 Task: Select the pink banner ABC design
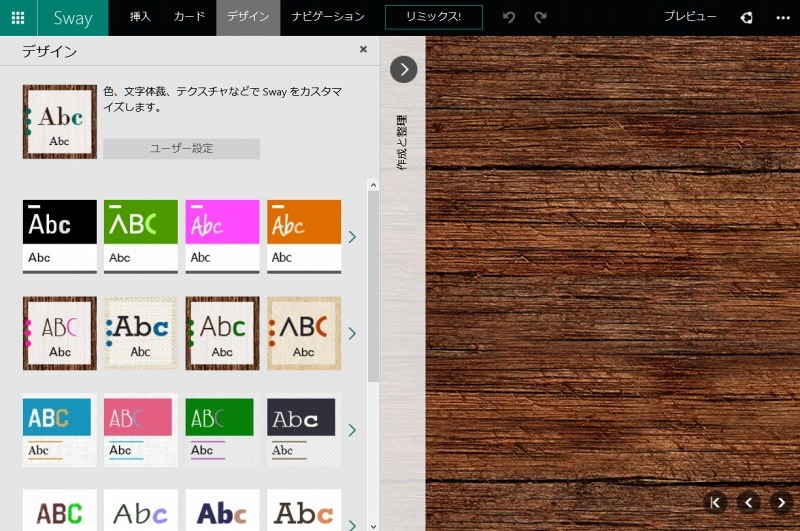click(141, 430)
